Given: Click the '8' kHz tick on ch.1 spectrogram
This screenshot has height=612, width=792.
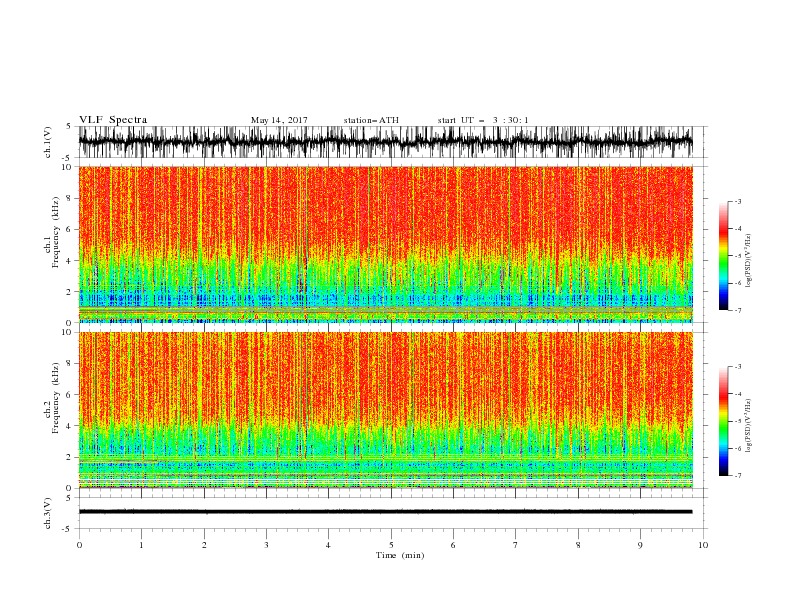Looking at the screenshot, I should 70,198.
